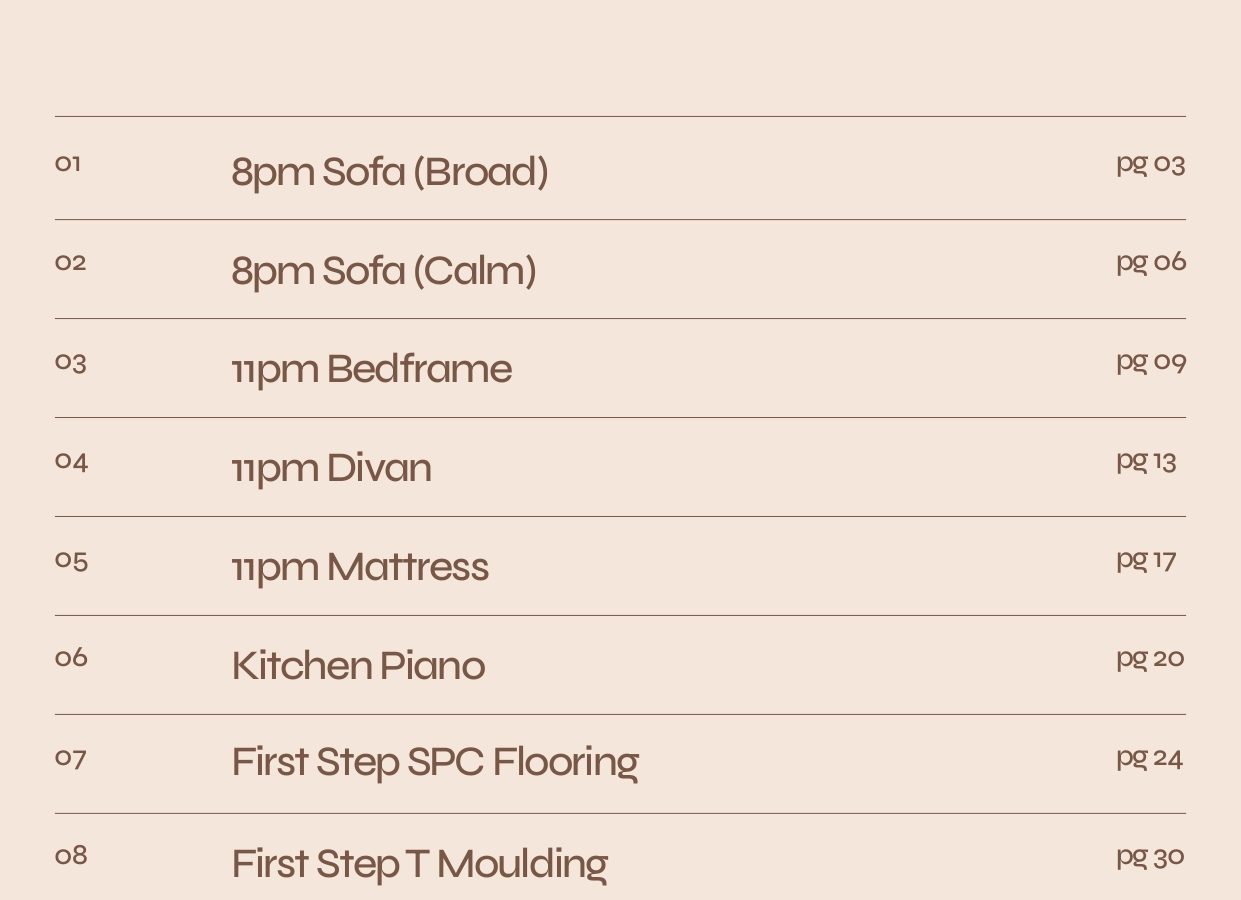
Task: Select index number 01
Action: point(67,163)
